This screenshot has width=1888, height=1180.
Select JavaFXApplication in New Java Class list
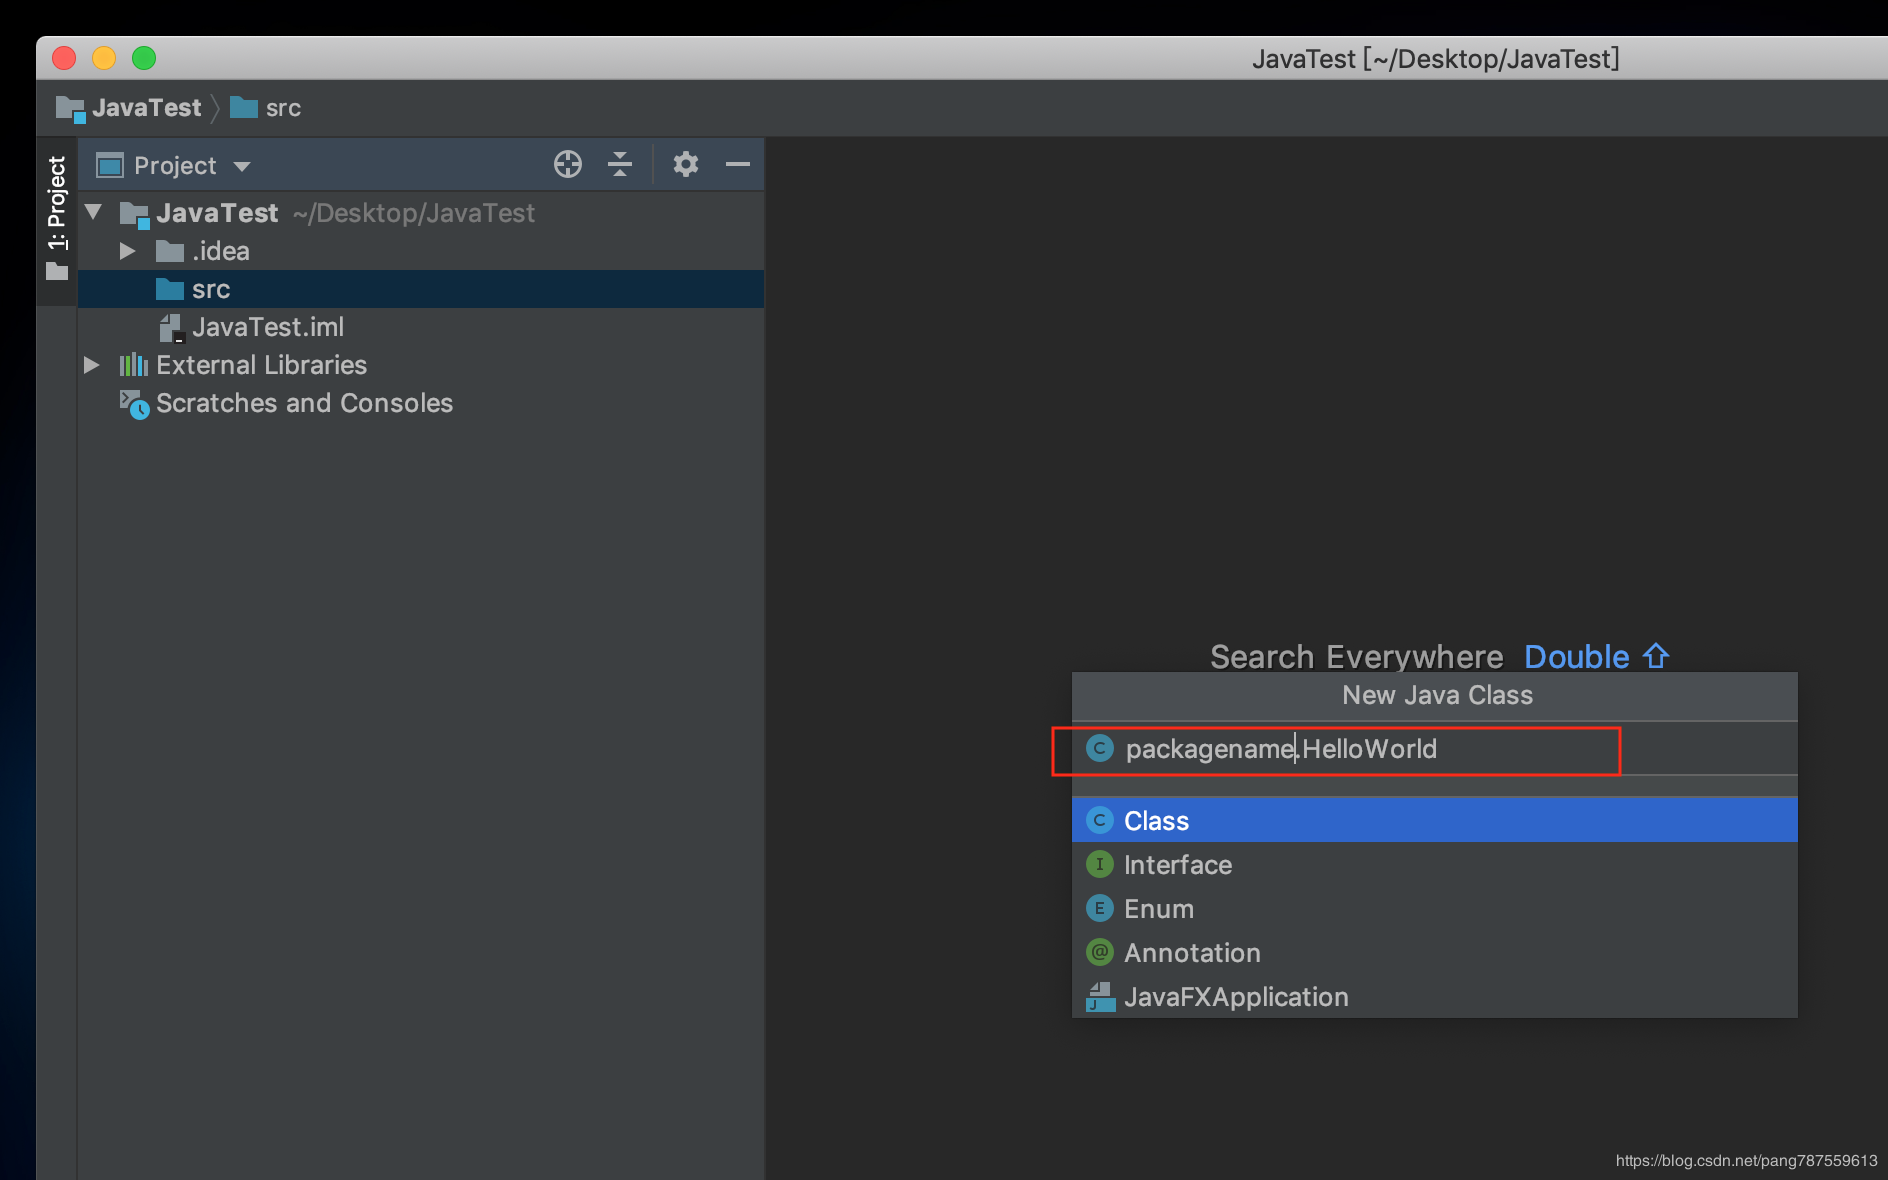pos(1434,996)
